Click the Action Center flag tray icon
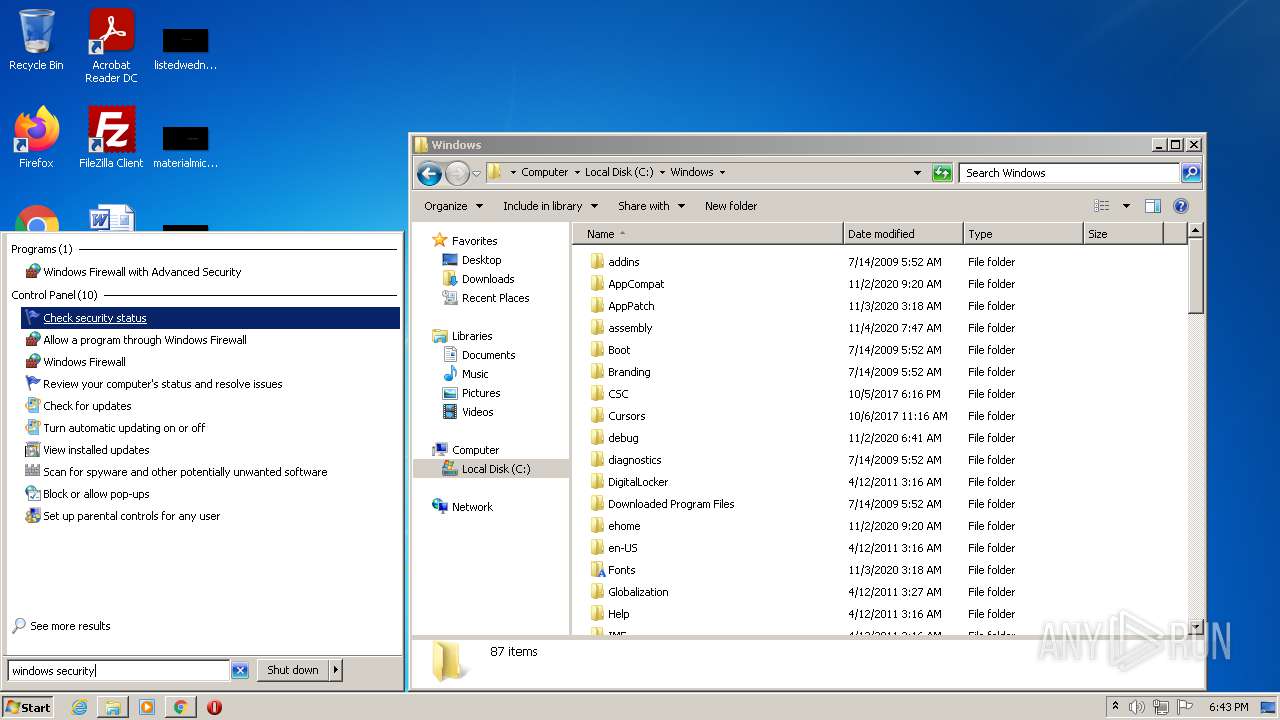Viewport: 1280px width, 720px height. tap(1184, 707)
